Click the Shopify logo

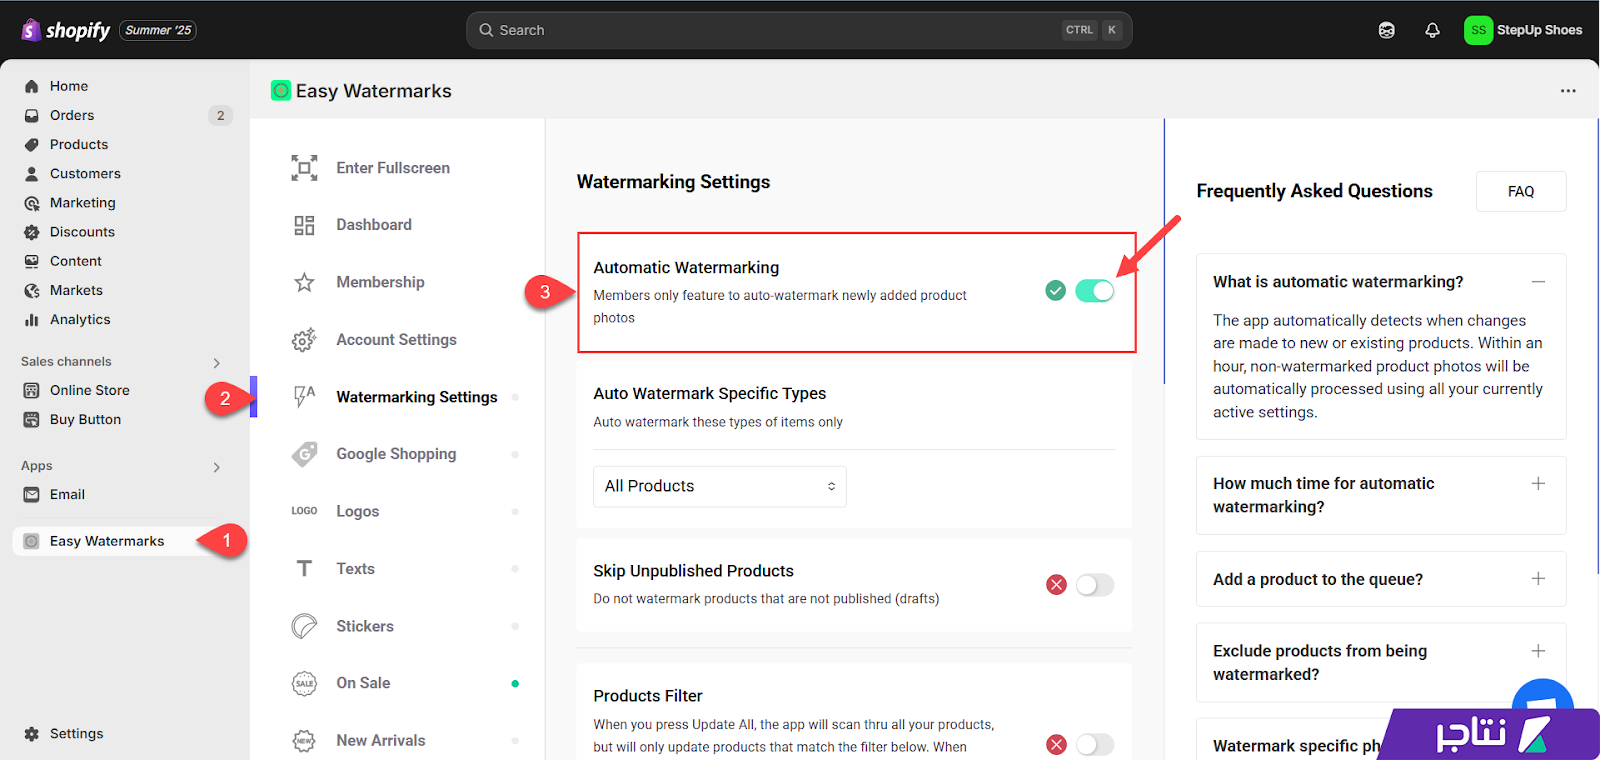pos(66,30)
